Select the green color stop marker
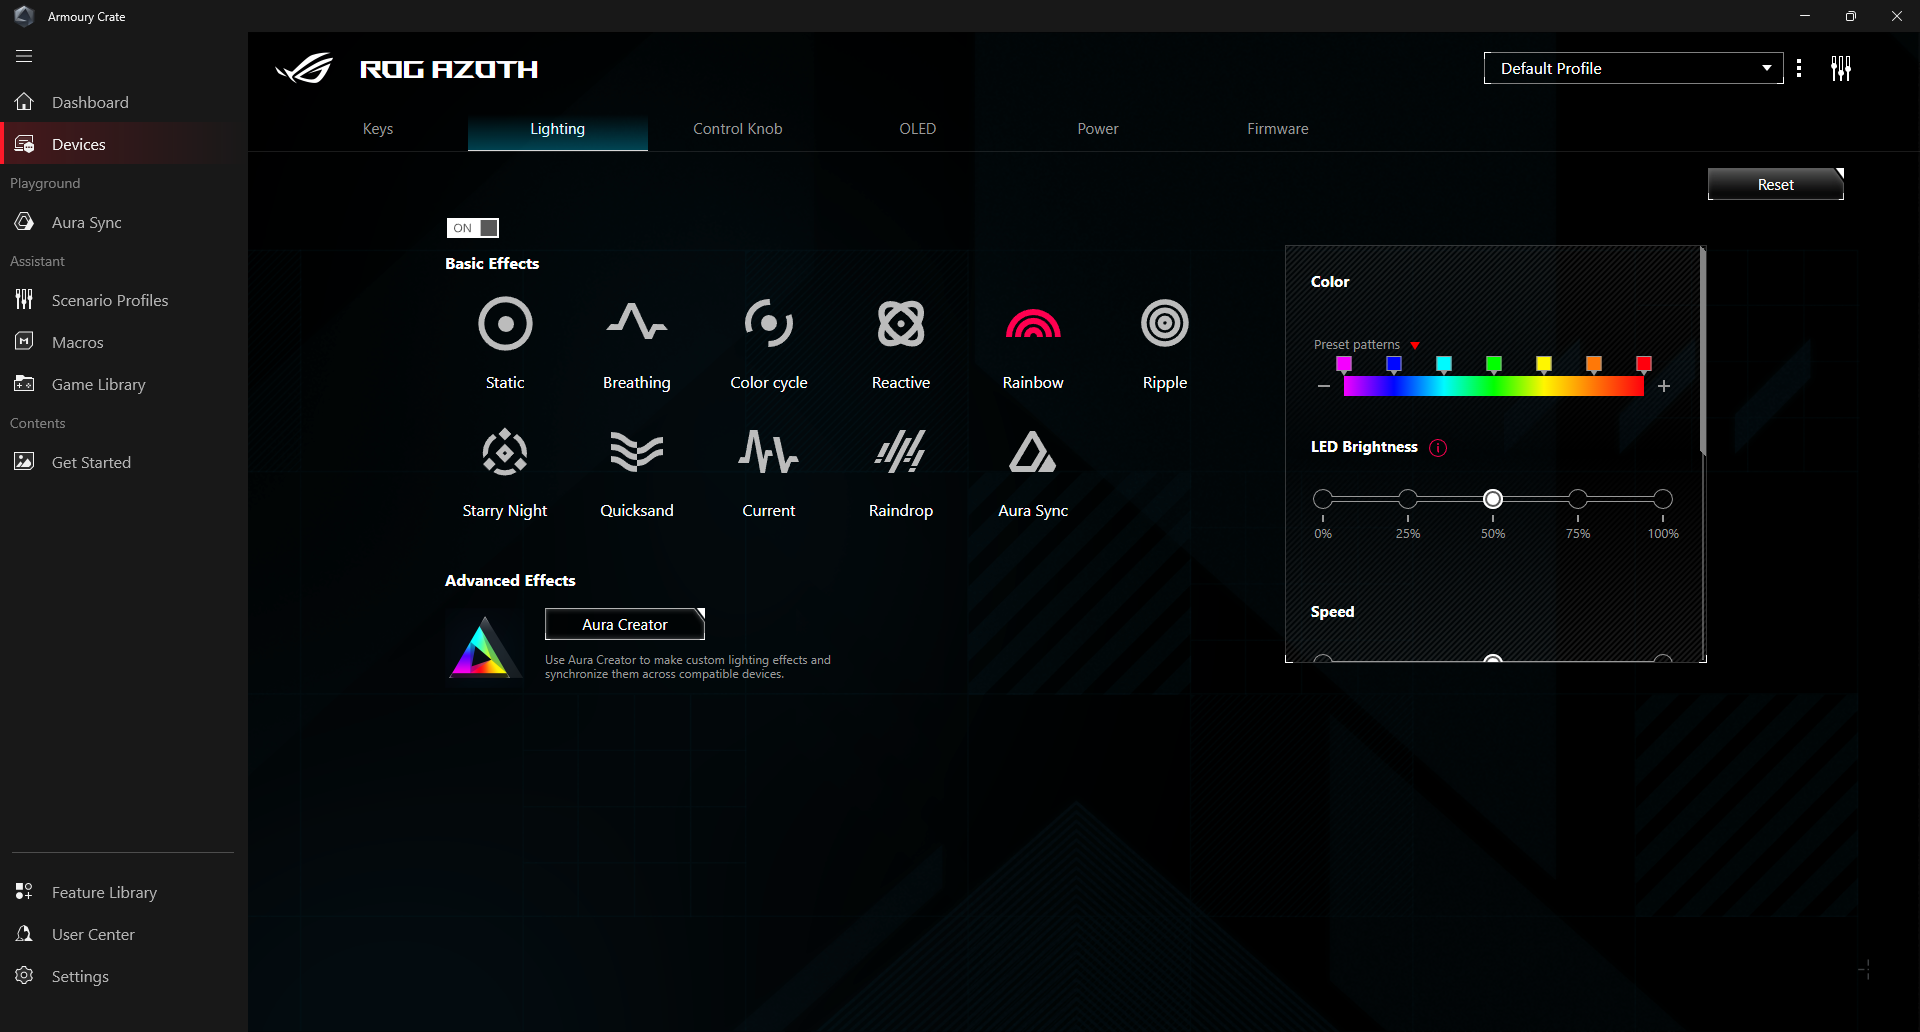 pos(1494,364)
